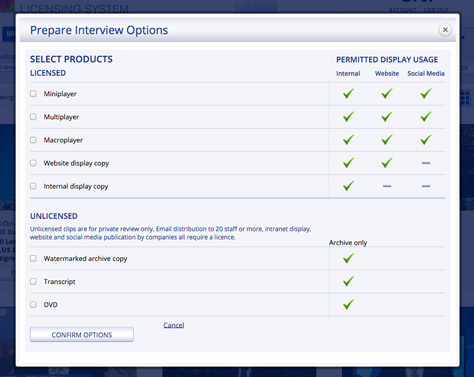Close the Prepare Interview Options dialog
This screenshot has height=377, width=474.
coord(445,30)
